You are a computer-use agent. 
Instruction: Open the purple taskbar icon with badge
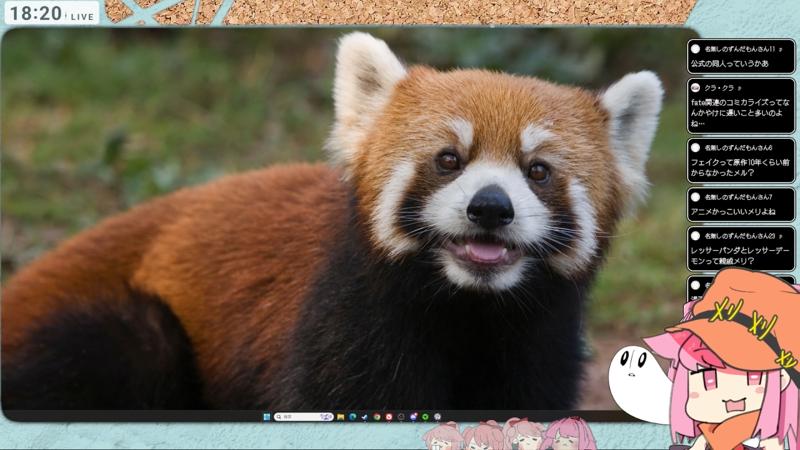pyautogui.click(x=413, y=417)
